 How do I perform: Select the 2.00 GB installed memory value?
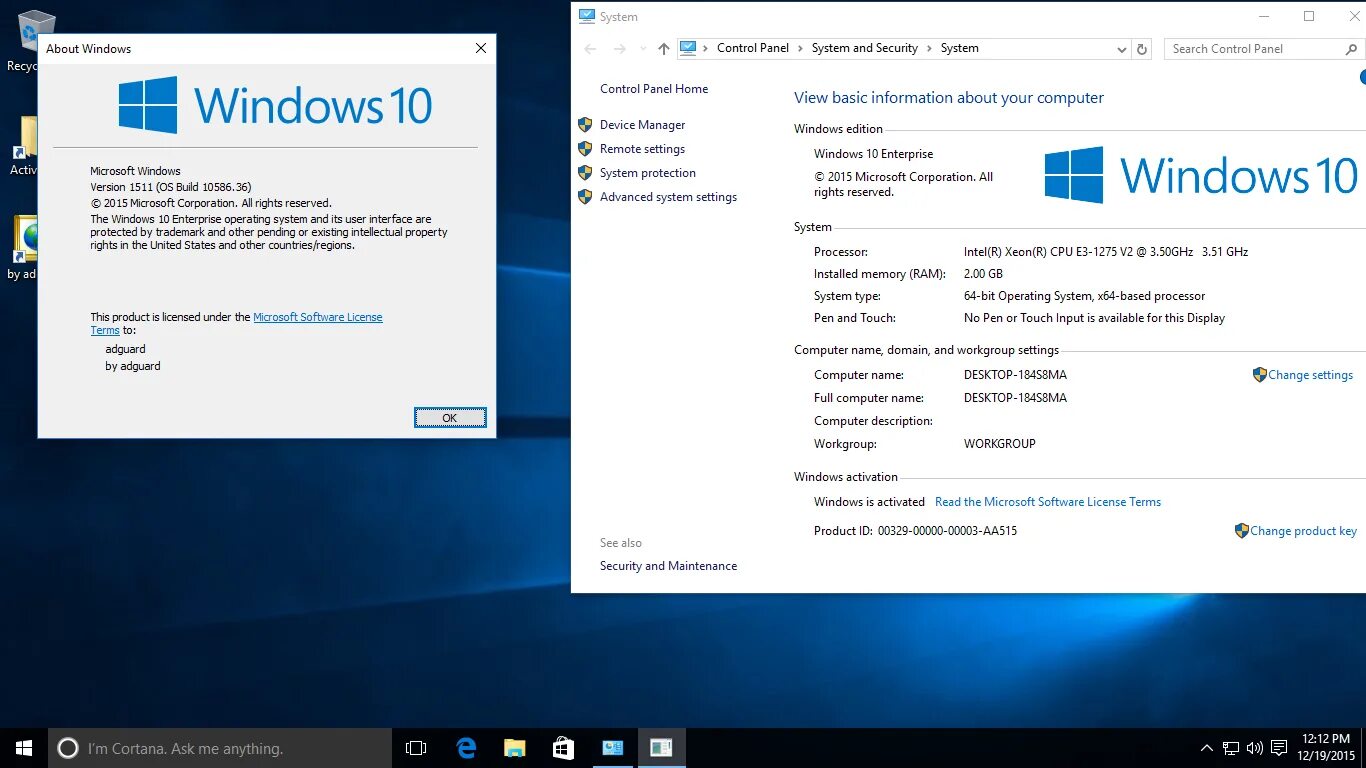coord(983,274)
